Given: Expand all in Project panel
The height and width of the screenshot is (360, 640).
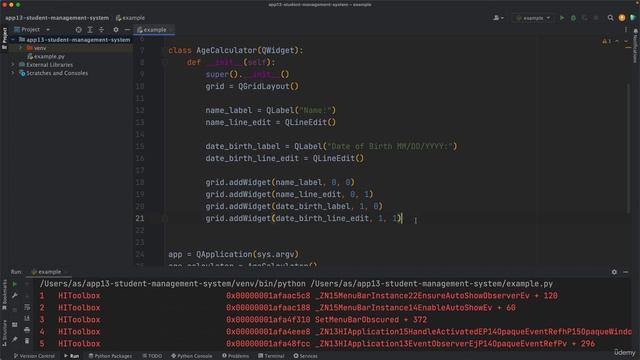Looking at the screenshot, I should [90, 30].
